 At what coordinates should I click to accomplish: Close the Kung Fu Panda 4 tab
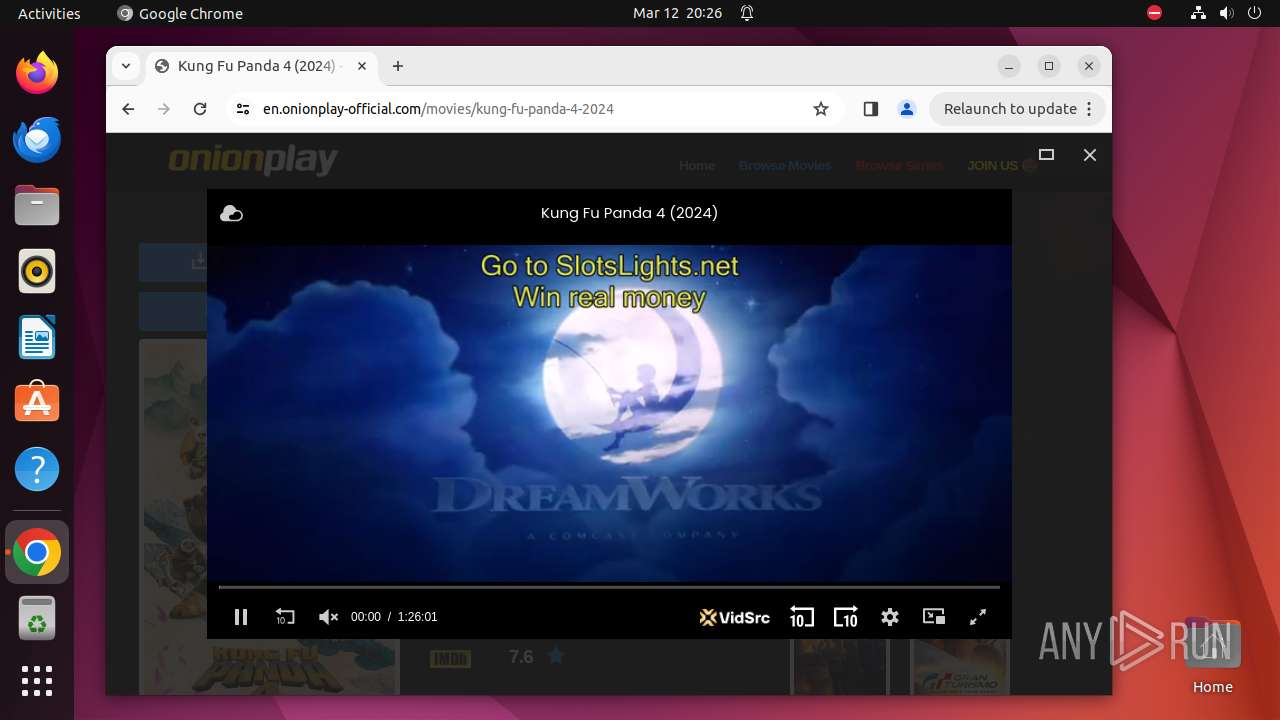[x=362, y=66]
